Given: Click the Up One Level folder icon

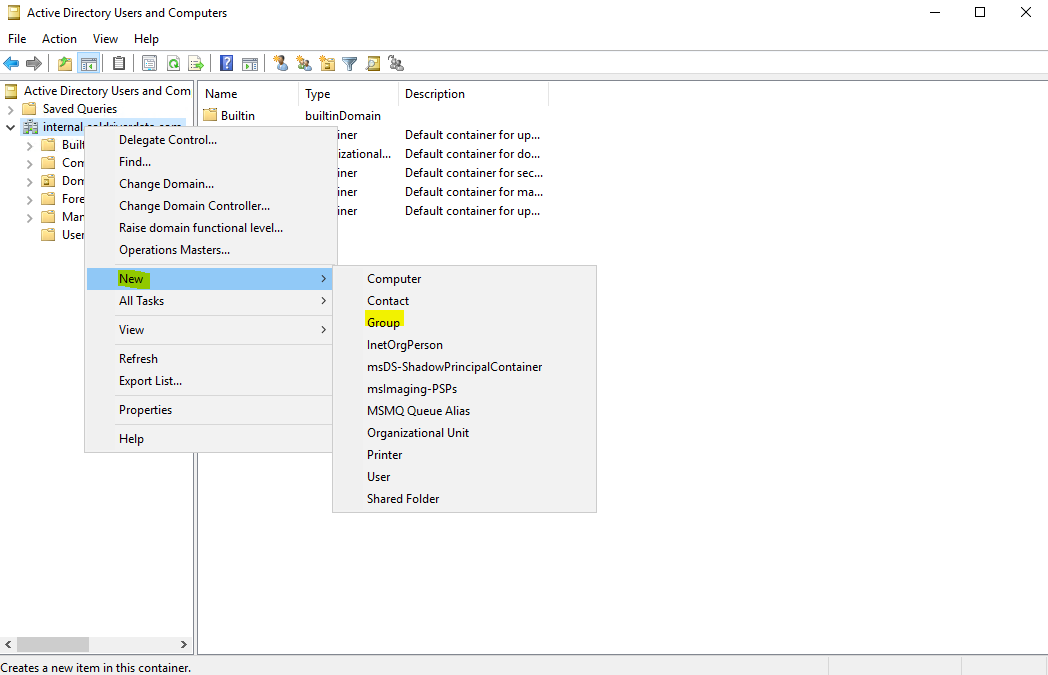Looking at the screenshot, I should pos(65,64).
